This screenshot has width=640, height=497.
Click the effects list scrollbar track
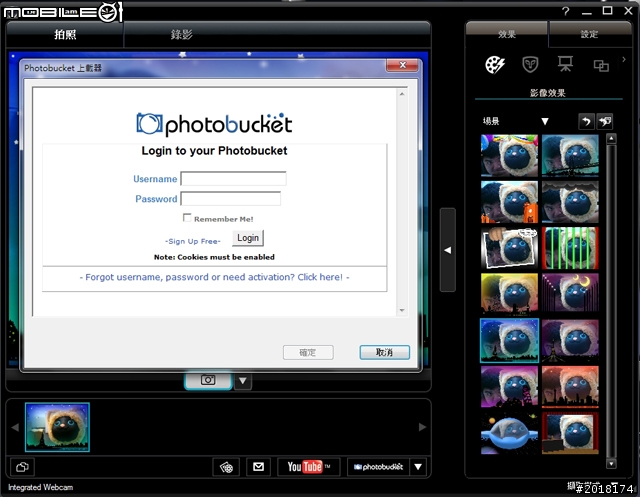coord(611,302)
